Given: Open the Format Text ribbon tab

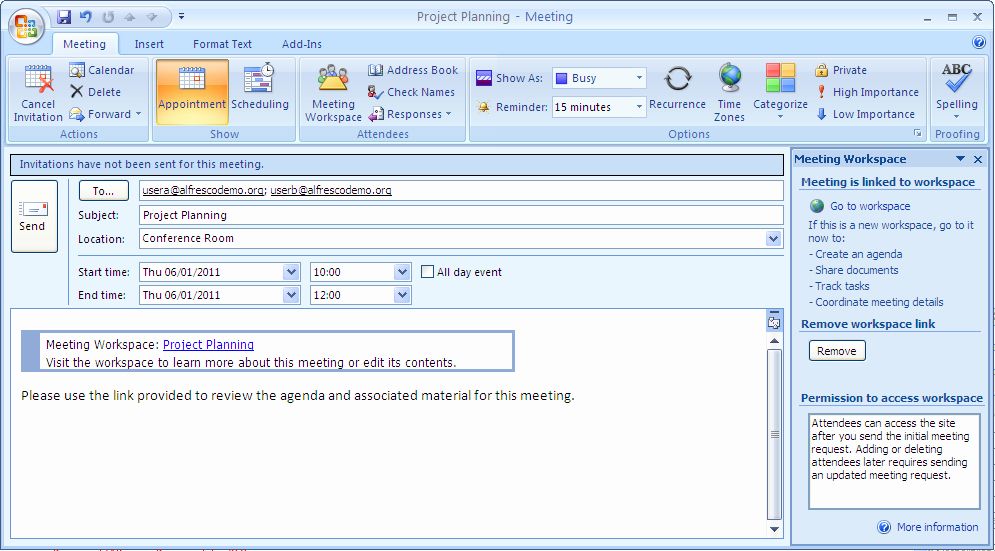Looking at the screenshot, I should coord(222,44).
